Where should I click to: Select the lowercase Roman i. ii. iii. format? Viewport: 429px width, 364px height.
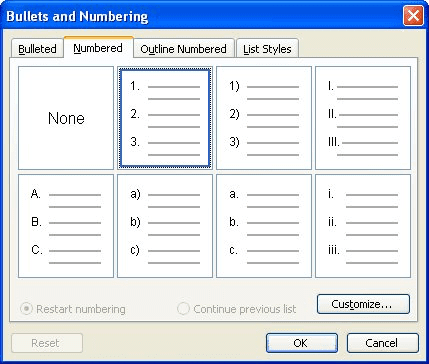(x=363, y=226)
